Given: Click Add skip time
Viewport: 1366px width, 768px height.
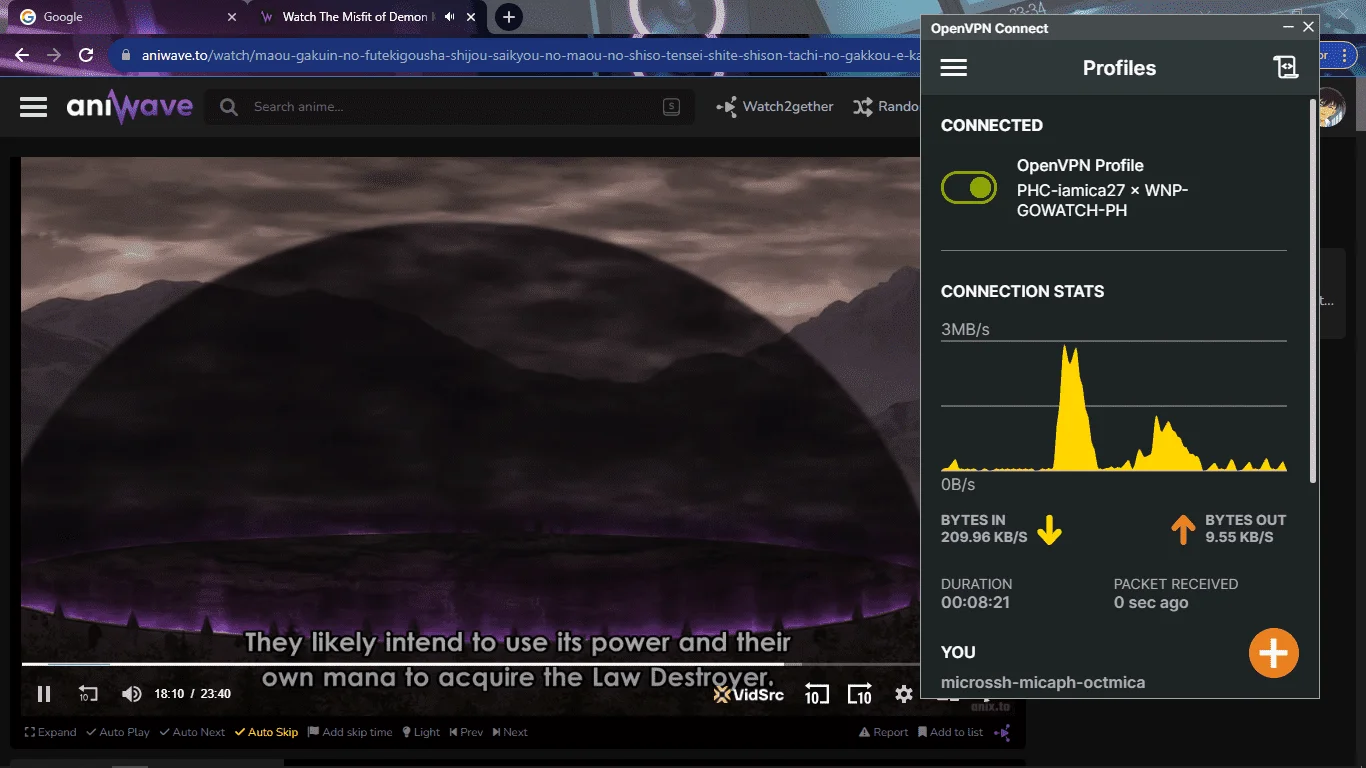Looking at the screenshot, I should [x=350, y=732].
